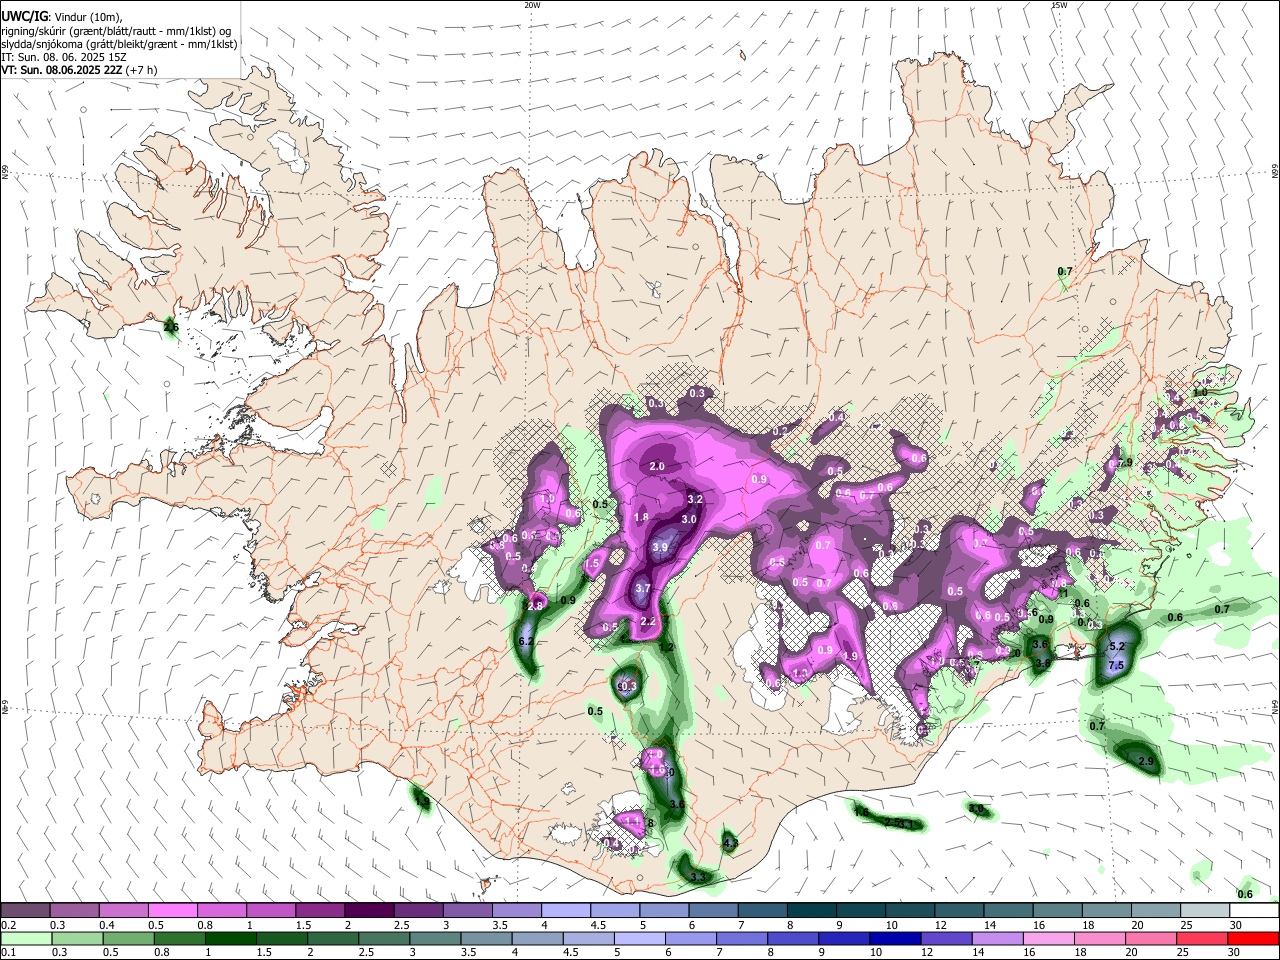Click the 2.2 value on the map
This screenshot has width=1280, height=960.
tap(648, 622)
